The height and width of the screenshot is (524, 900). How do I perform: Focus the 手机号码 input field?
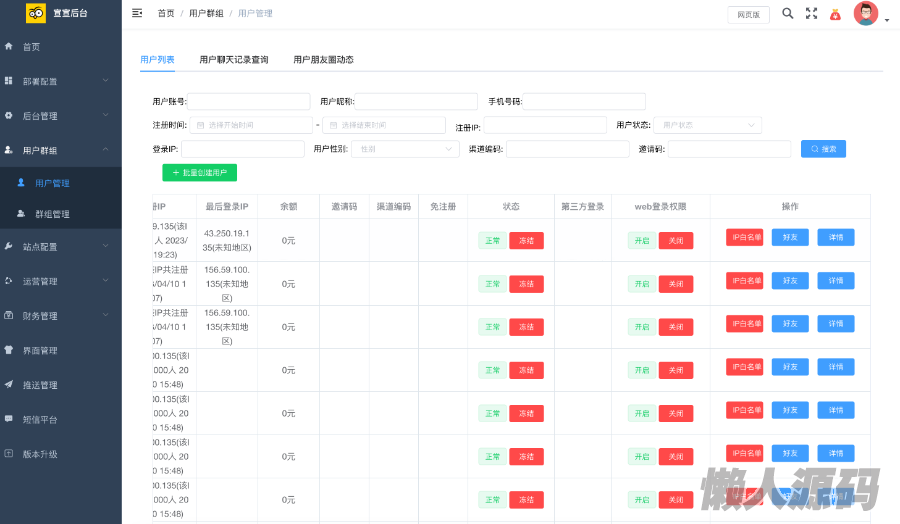click(584, 102)
